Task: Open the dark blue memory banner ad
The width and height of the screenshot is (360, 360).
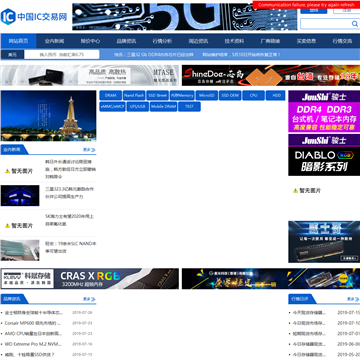Action: (x=271, y=279)
